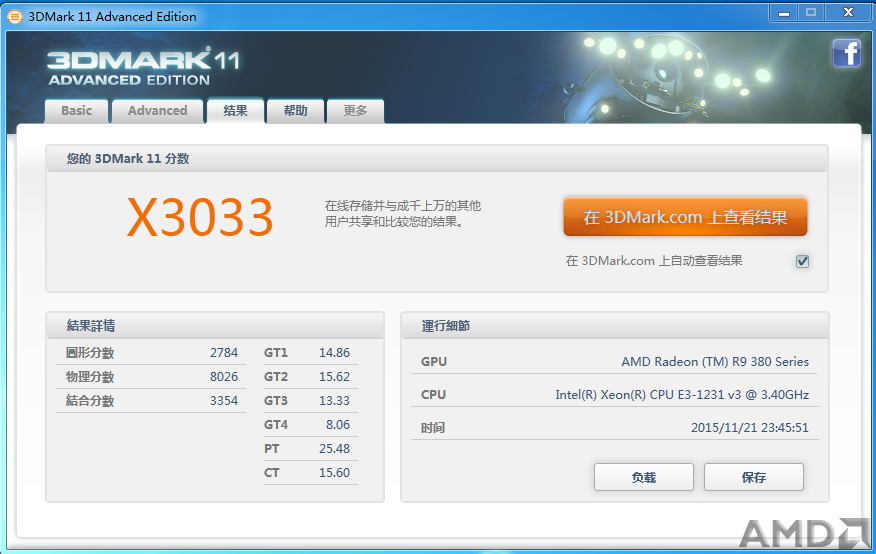Click the 運行細節 panel header

pos(615,326)
